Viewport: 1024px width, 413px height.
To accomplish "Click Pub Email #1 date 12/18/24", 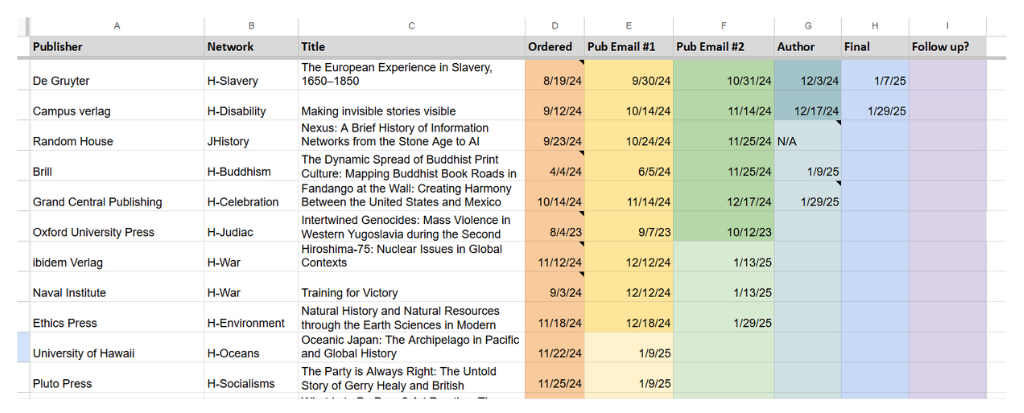I will click(x=629, y=317).
